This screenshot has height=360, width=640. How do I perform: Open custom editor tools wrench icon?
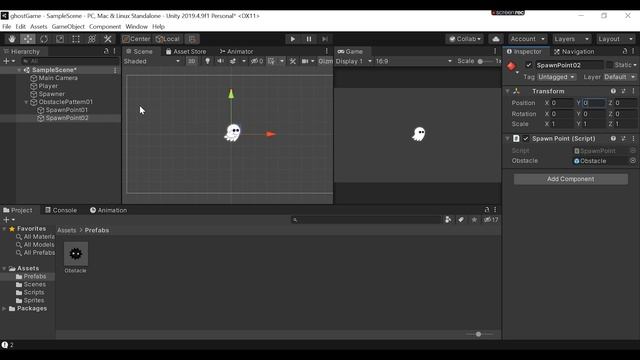click(108, 39)
